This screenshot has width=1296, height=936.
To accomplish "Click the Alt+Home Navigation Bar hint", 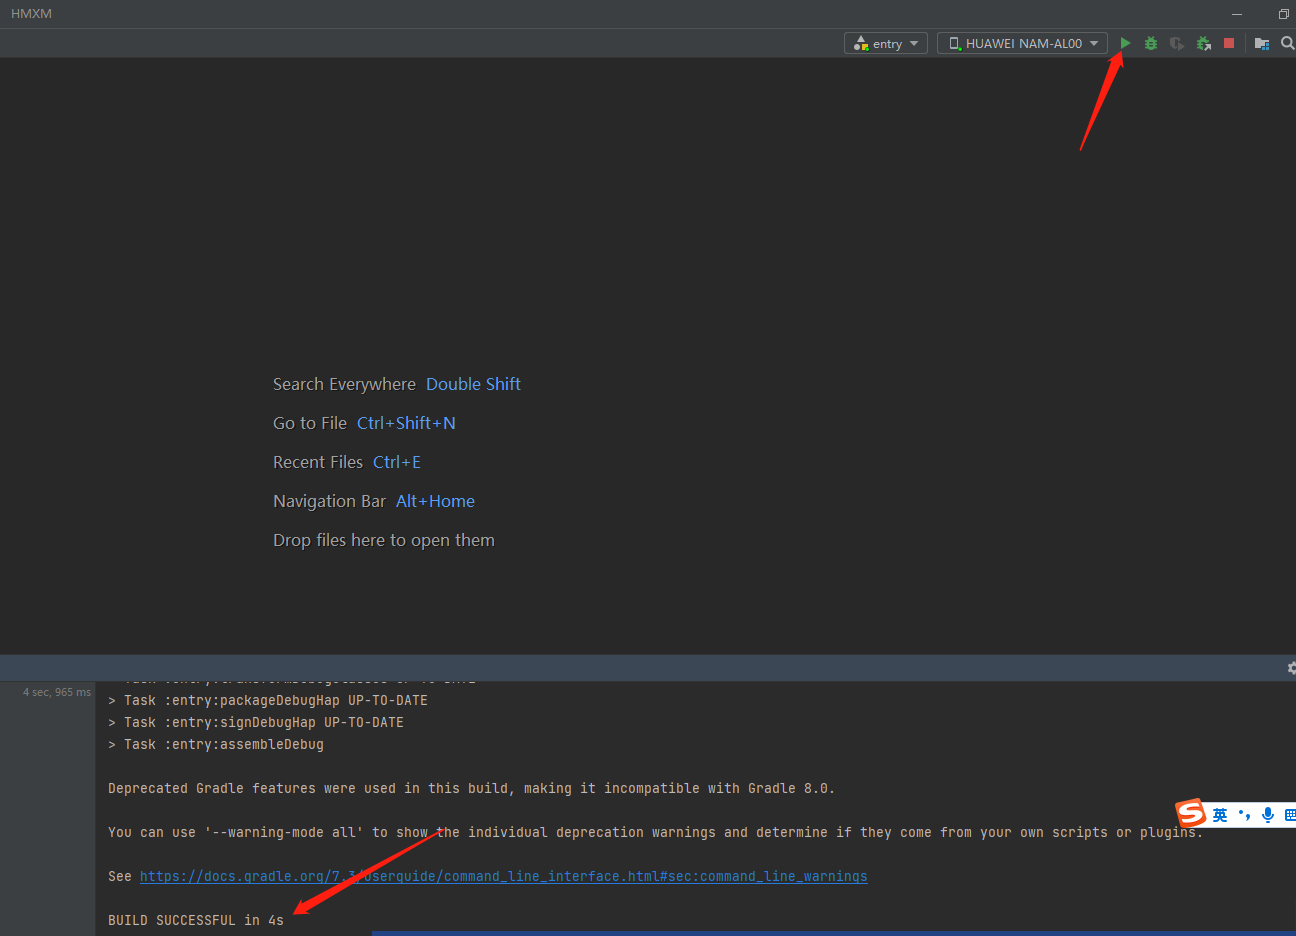I will click(435, 501).
